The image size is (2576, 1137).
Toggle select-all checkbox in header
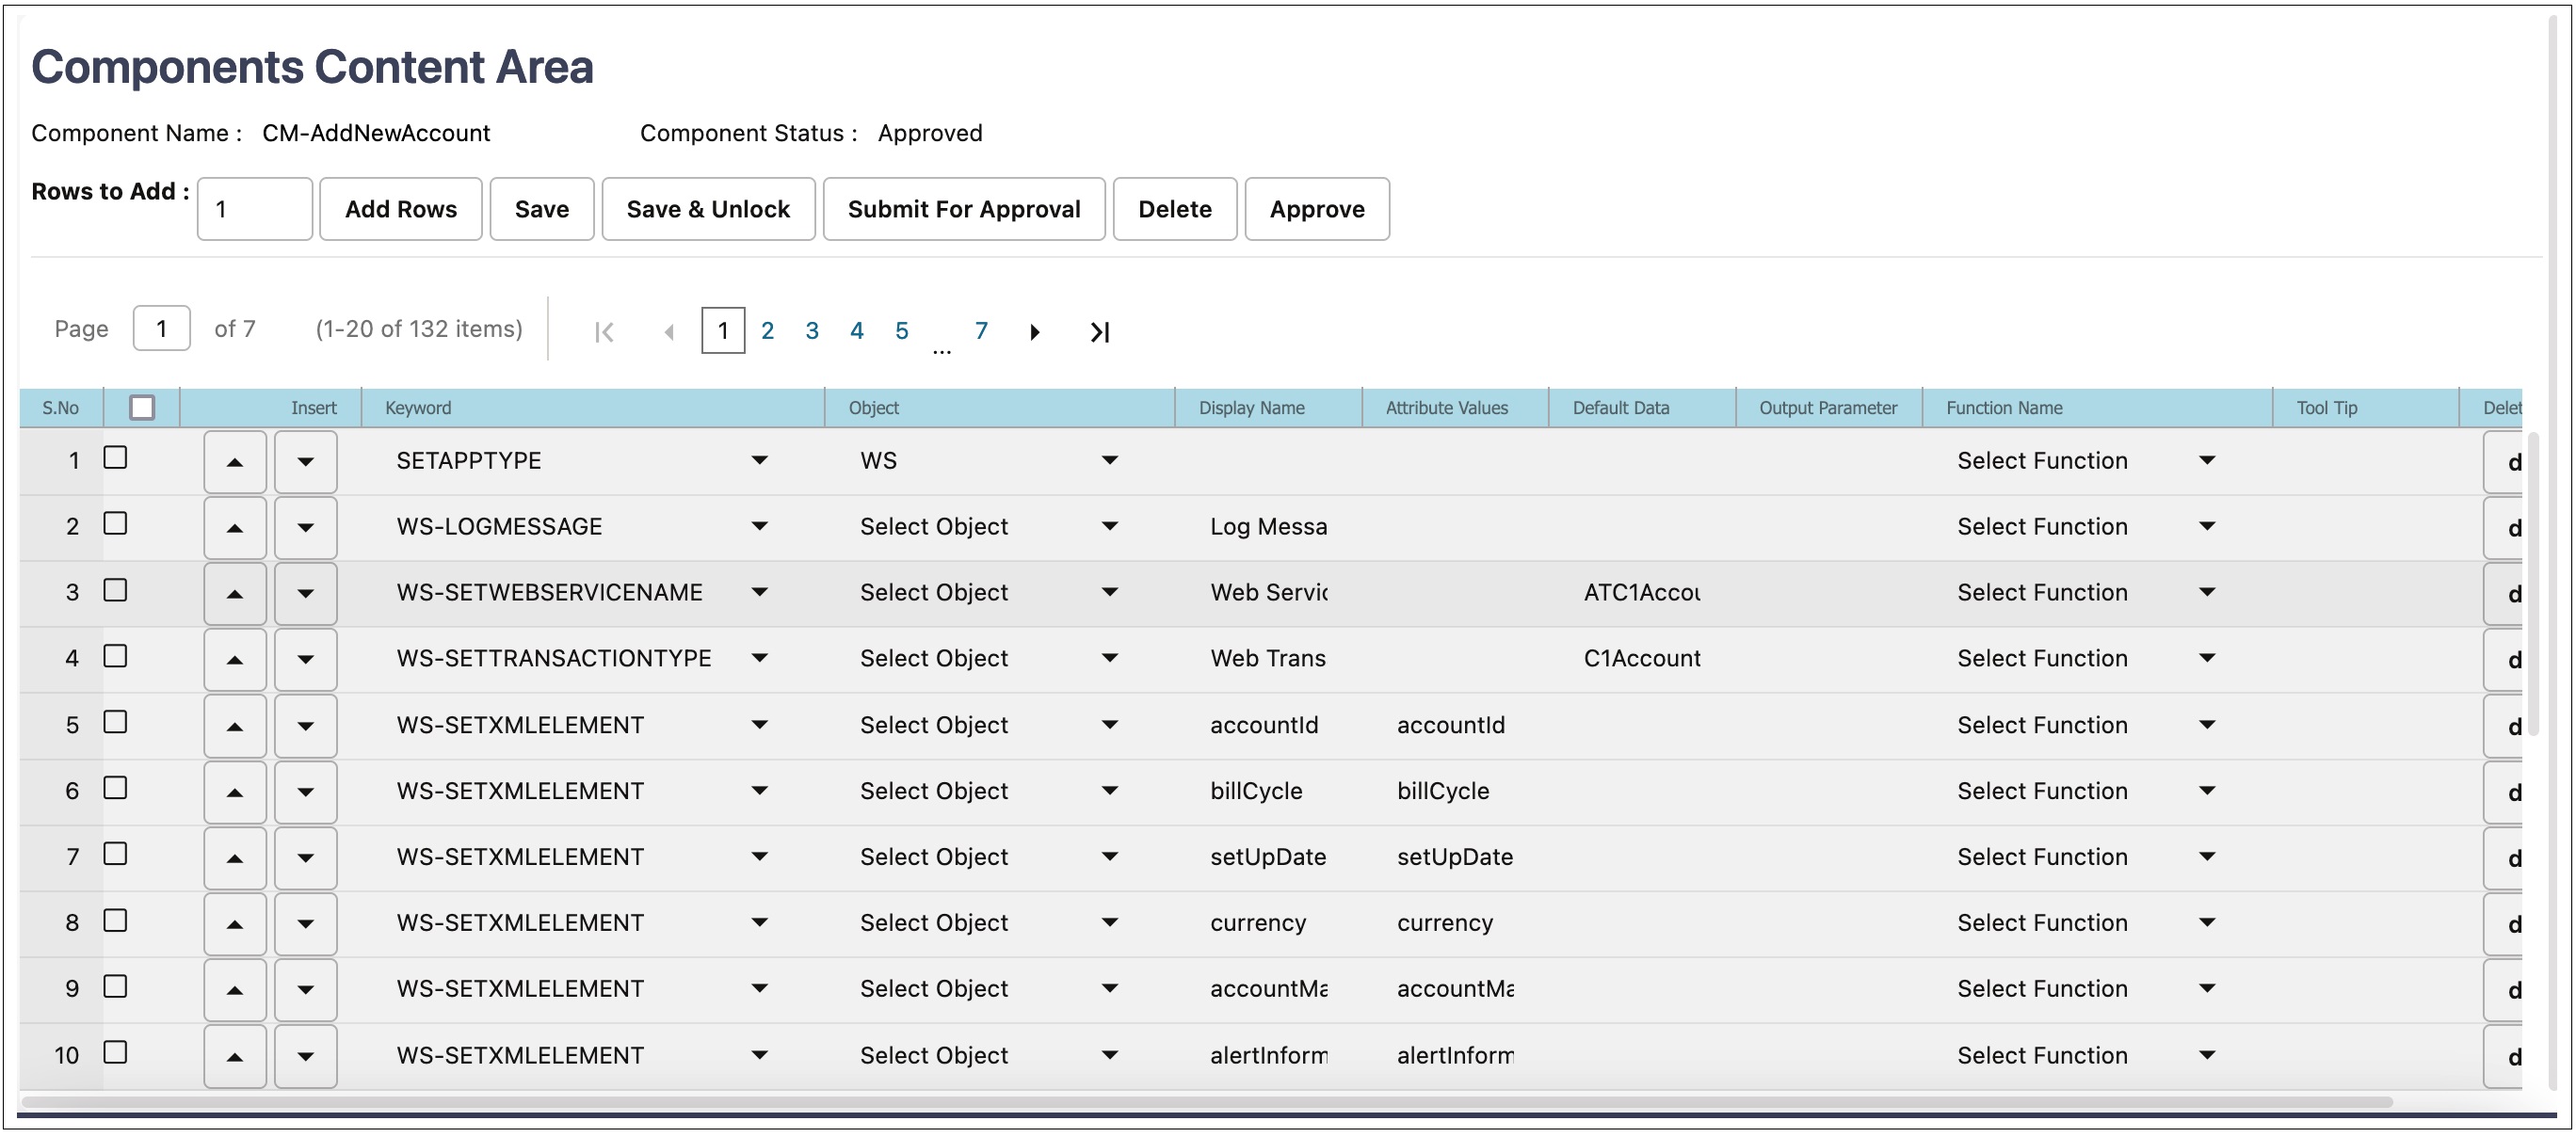(x=142, y=408)
